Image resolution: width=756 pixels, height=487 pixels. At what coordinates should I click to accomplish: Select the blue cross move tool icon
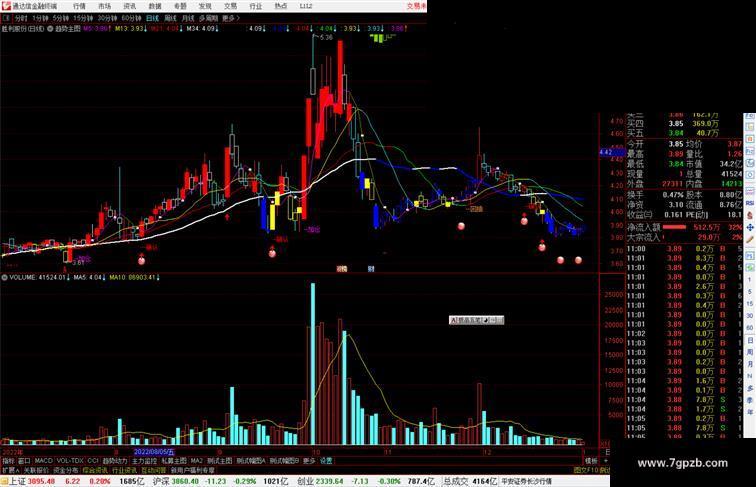pos(750,227)
